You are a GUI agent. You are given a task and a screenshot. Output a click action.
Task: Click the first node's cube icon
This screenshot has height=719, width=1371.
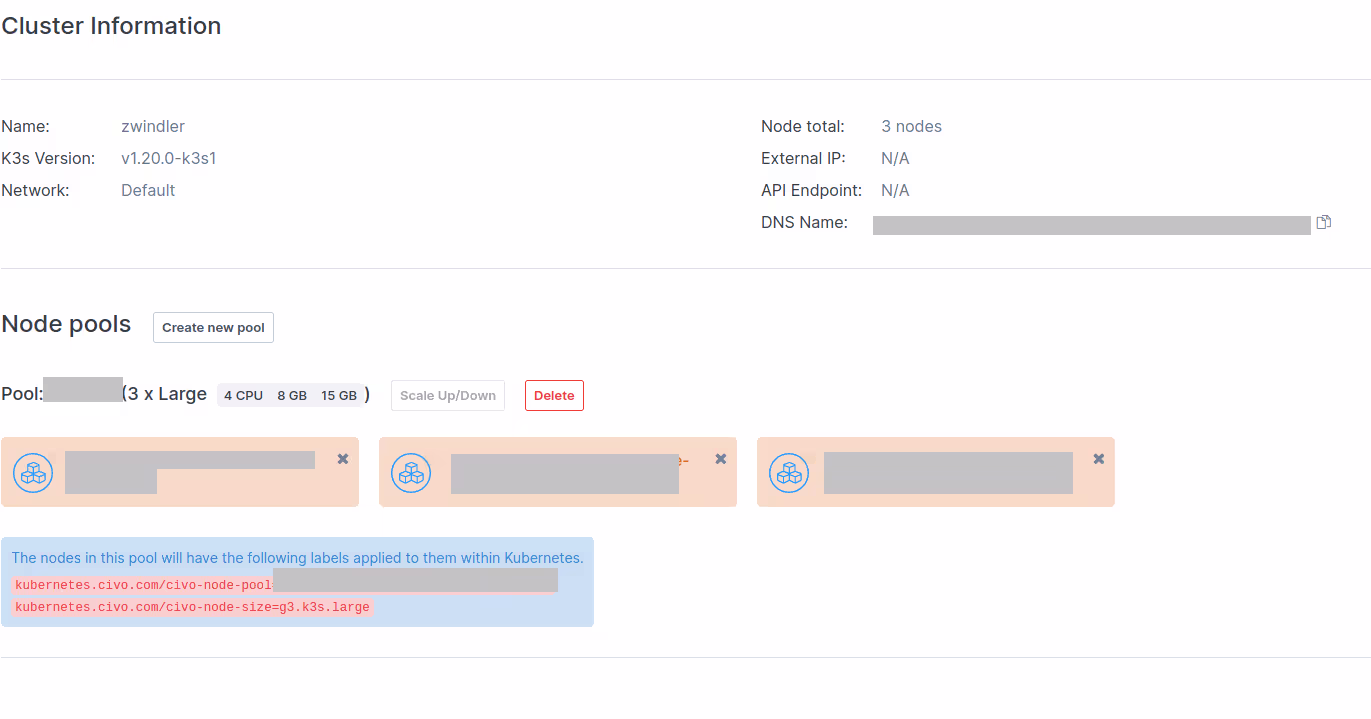(33, 473)
